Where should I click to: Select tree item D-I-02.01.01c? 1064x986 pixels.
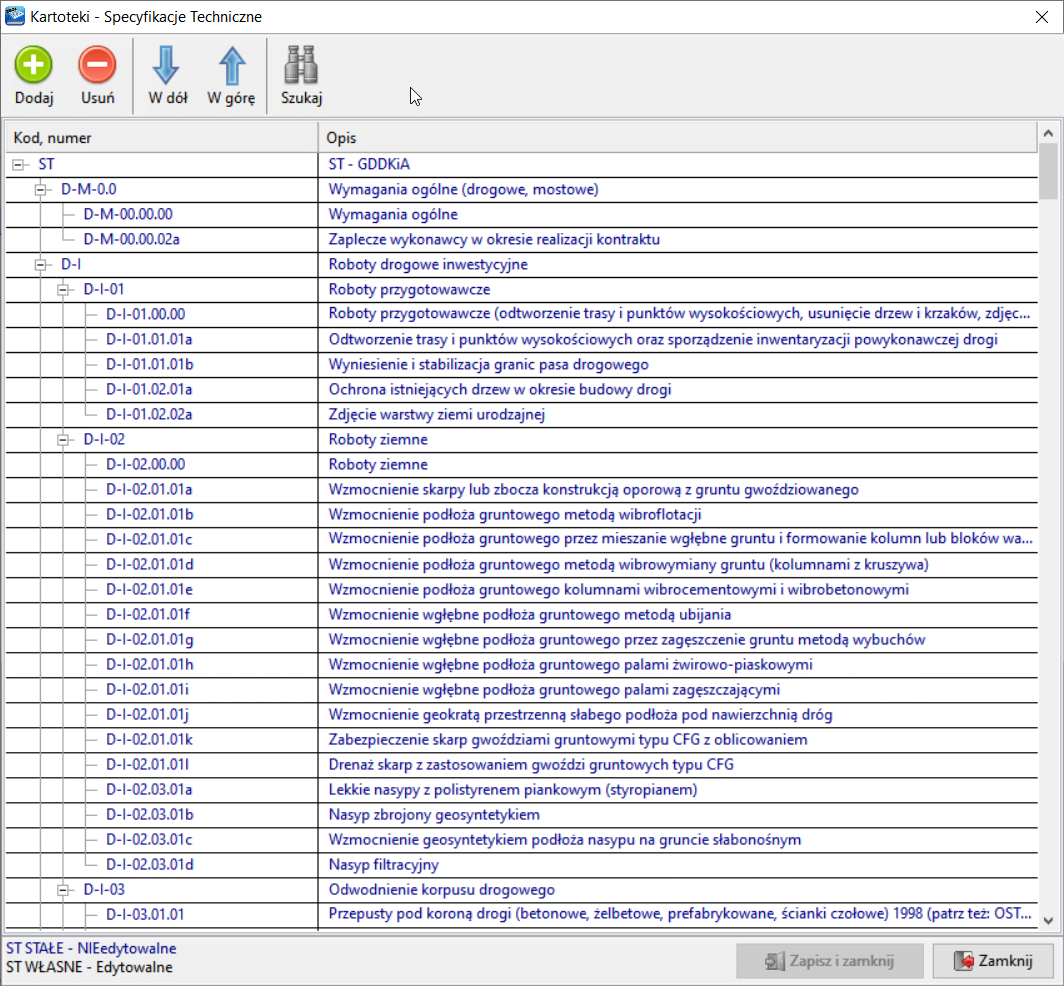(x=149, y=539)
